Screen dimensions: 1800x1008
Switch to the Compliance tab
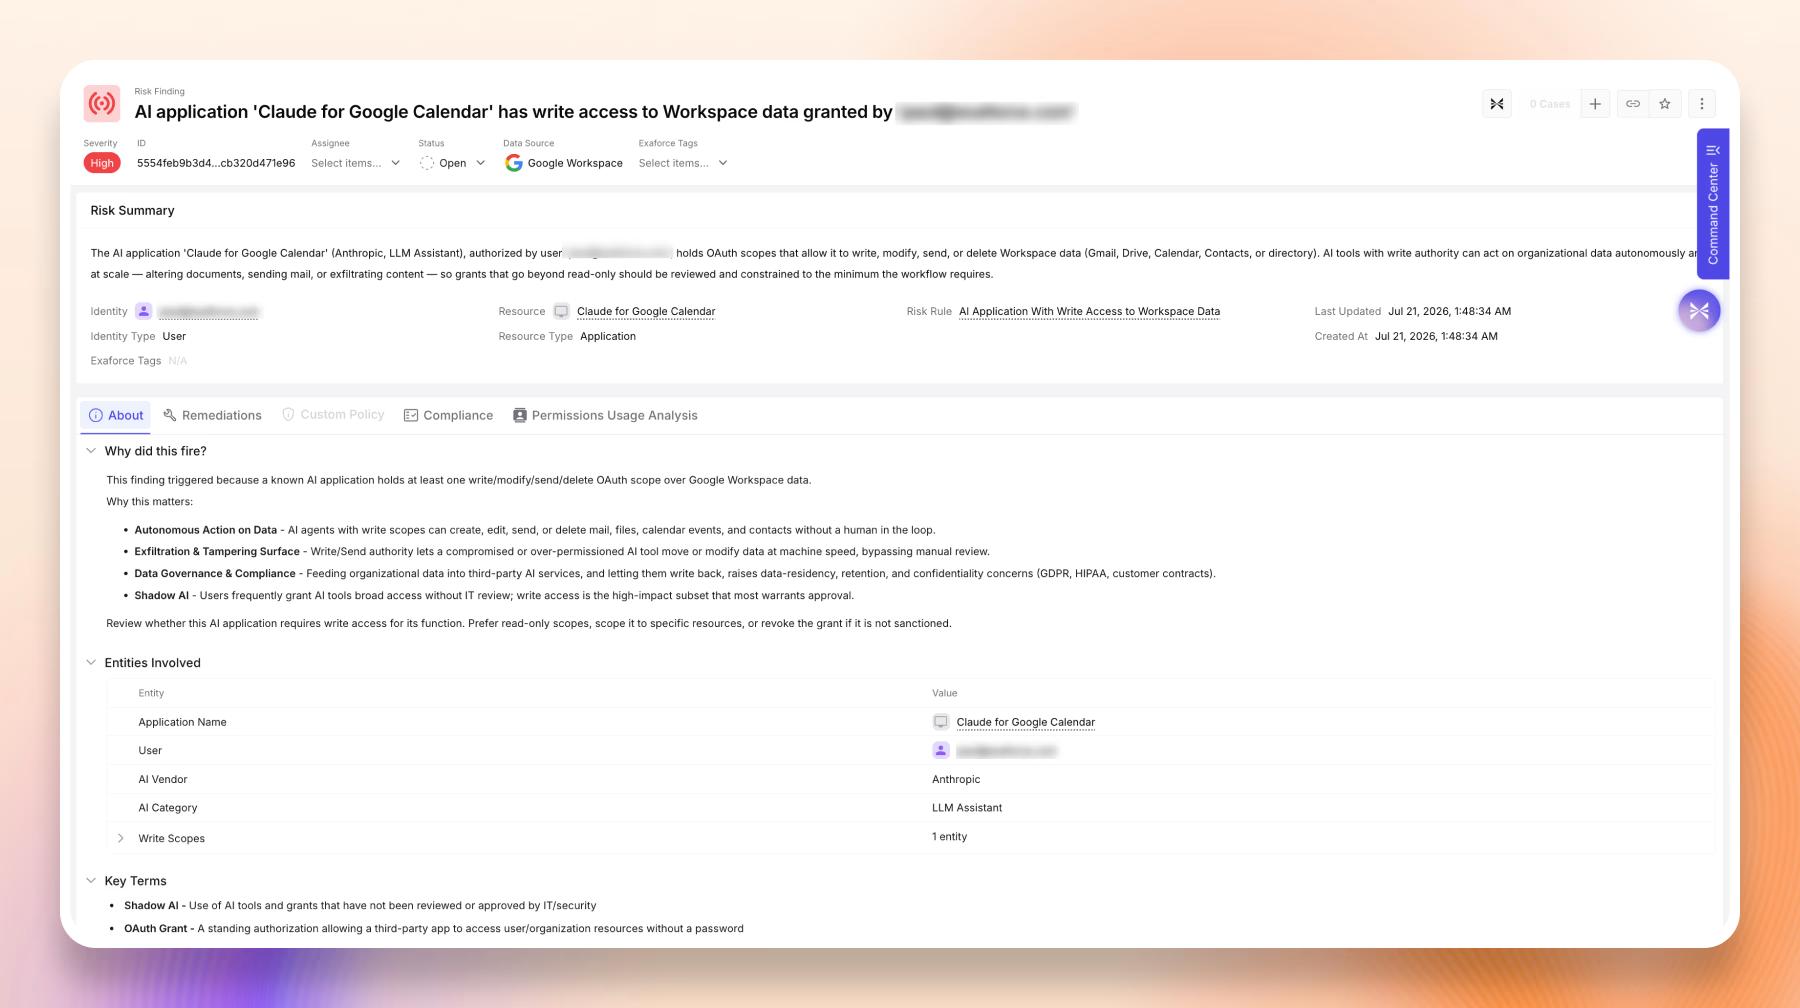click(x=448, y=415)
